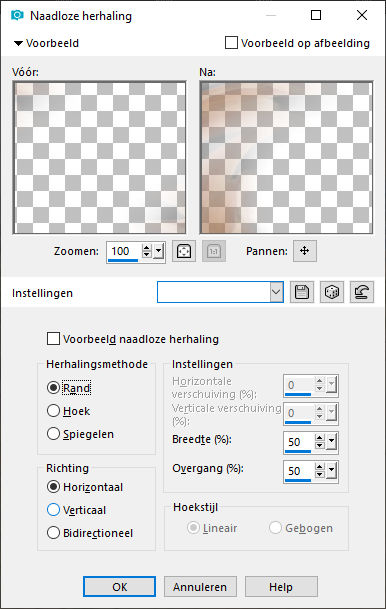
Task: Click the Na preview pane
Action: [287, 158]
